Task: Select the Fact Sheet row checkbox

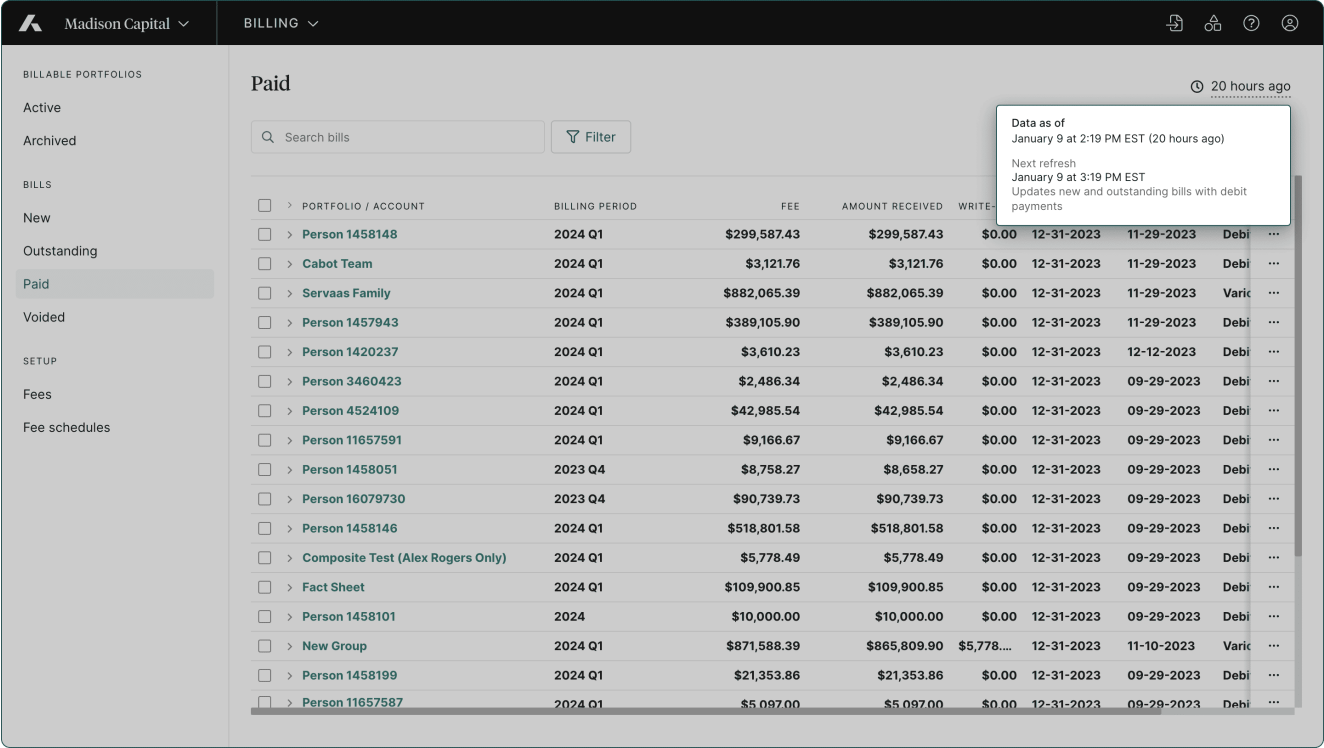Action: (265, 587)
